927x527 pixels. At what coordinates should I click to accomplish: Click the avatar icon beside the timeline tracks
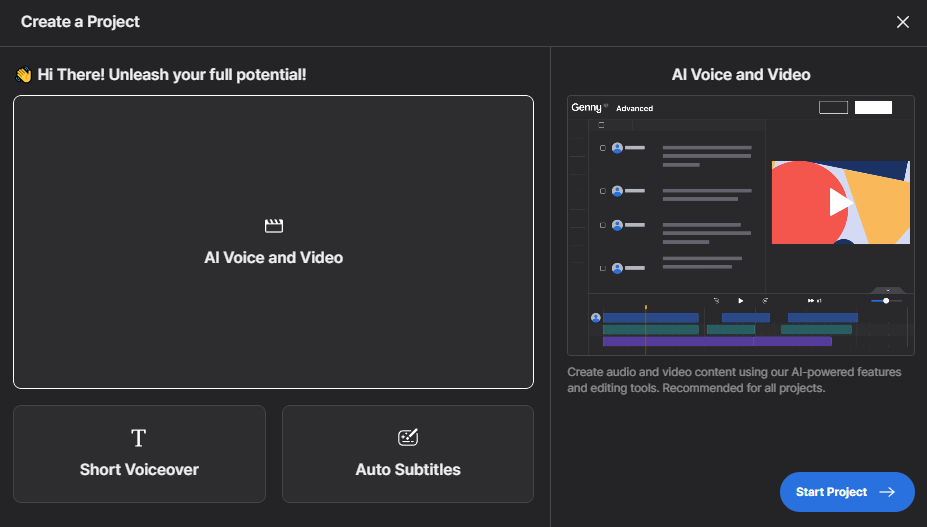(596, 318)
